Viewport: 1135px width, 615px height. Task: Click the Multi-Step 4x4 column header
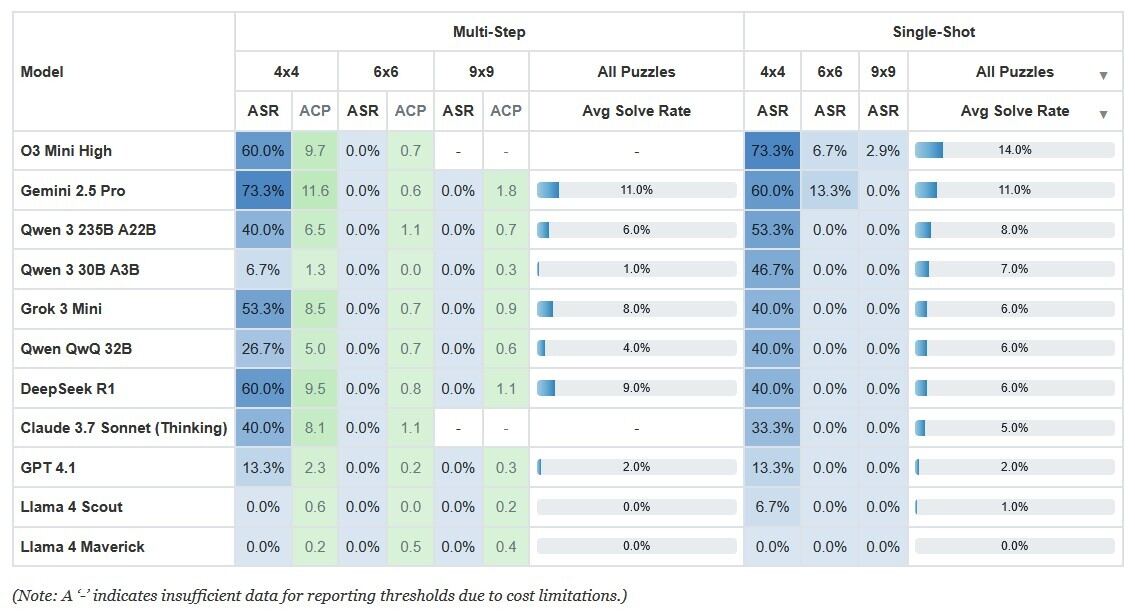coord(286,72)
